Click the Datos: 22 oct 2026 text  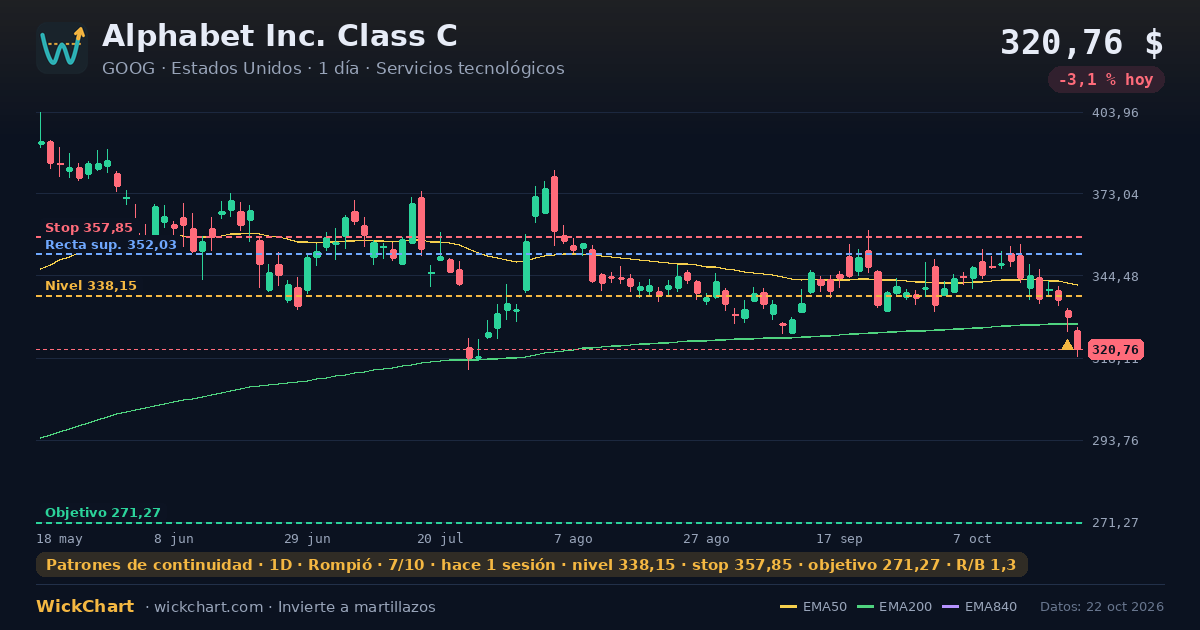click(1102, 607)
